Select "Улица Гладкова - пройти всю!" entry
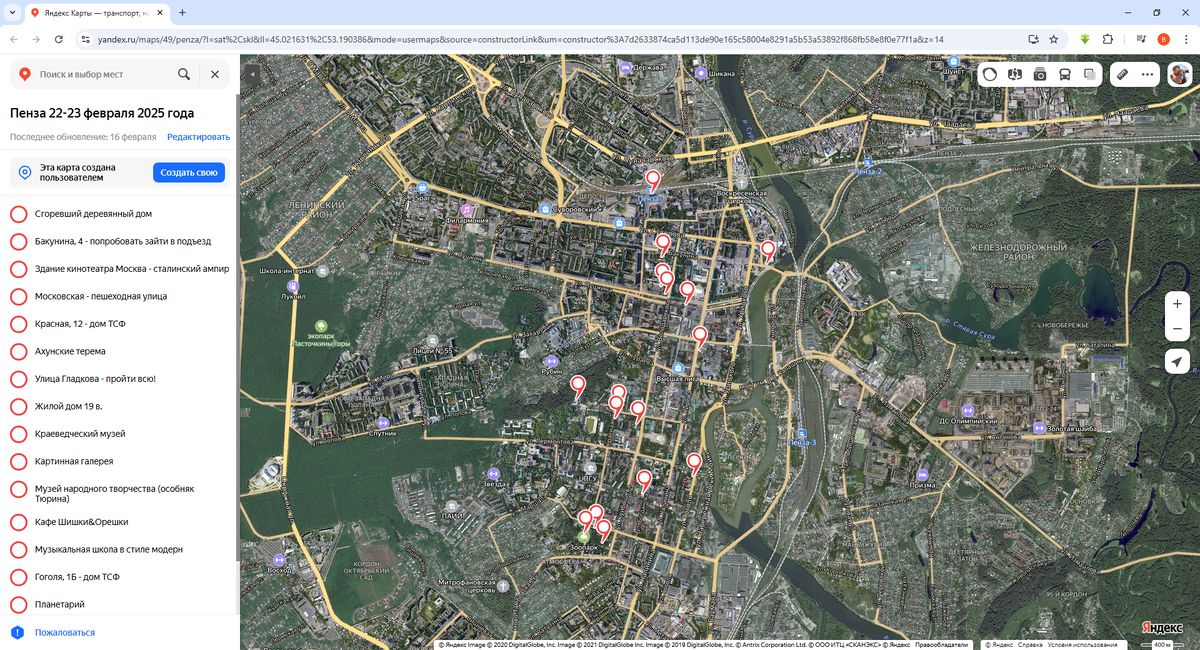1200x650 pixels. click(120, 379)
